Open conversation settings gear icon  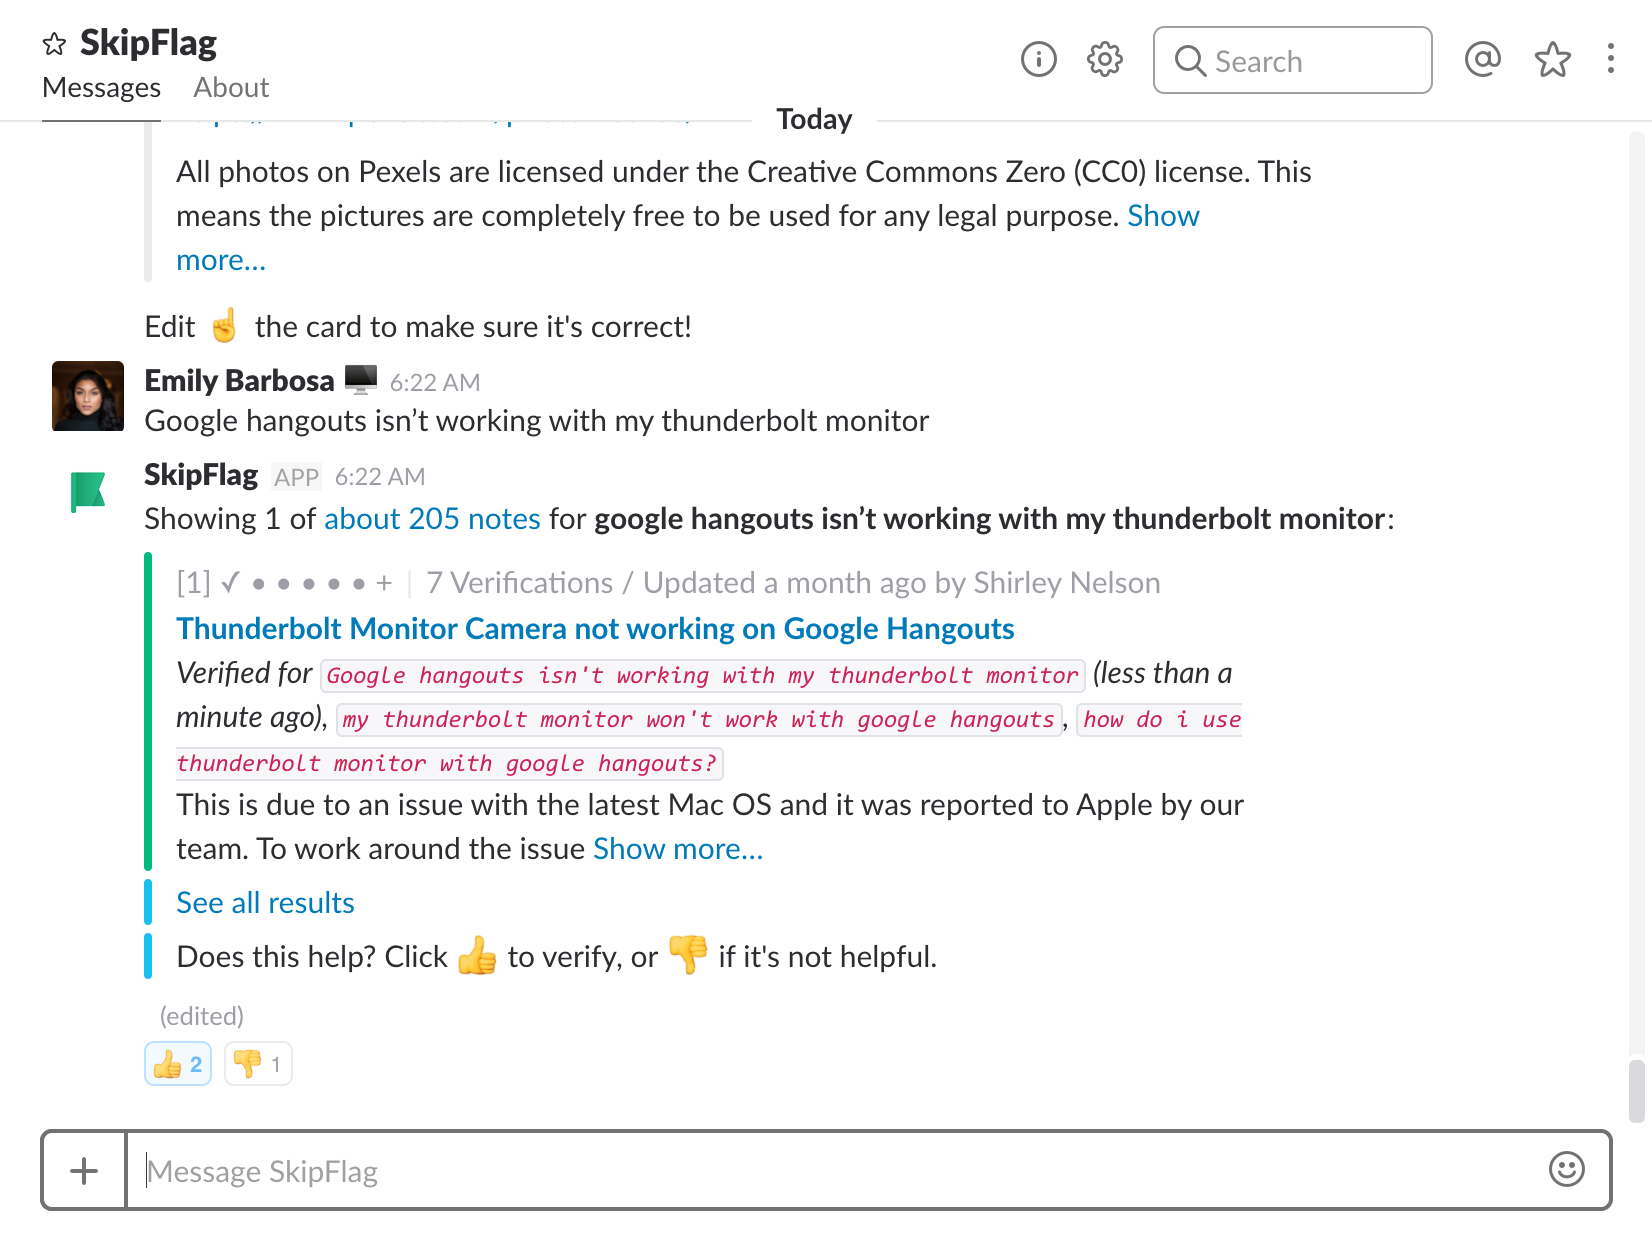1105,60
